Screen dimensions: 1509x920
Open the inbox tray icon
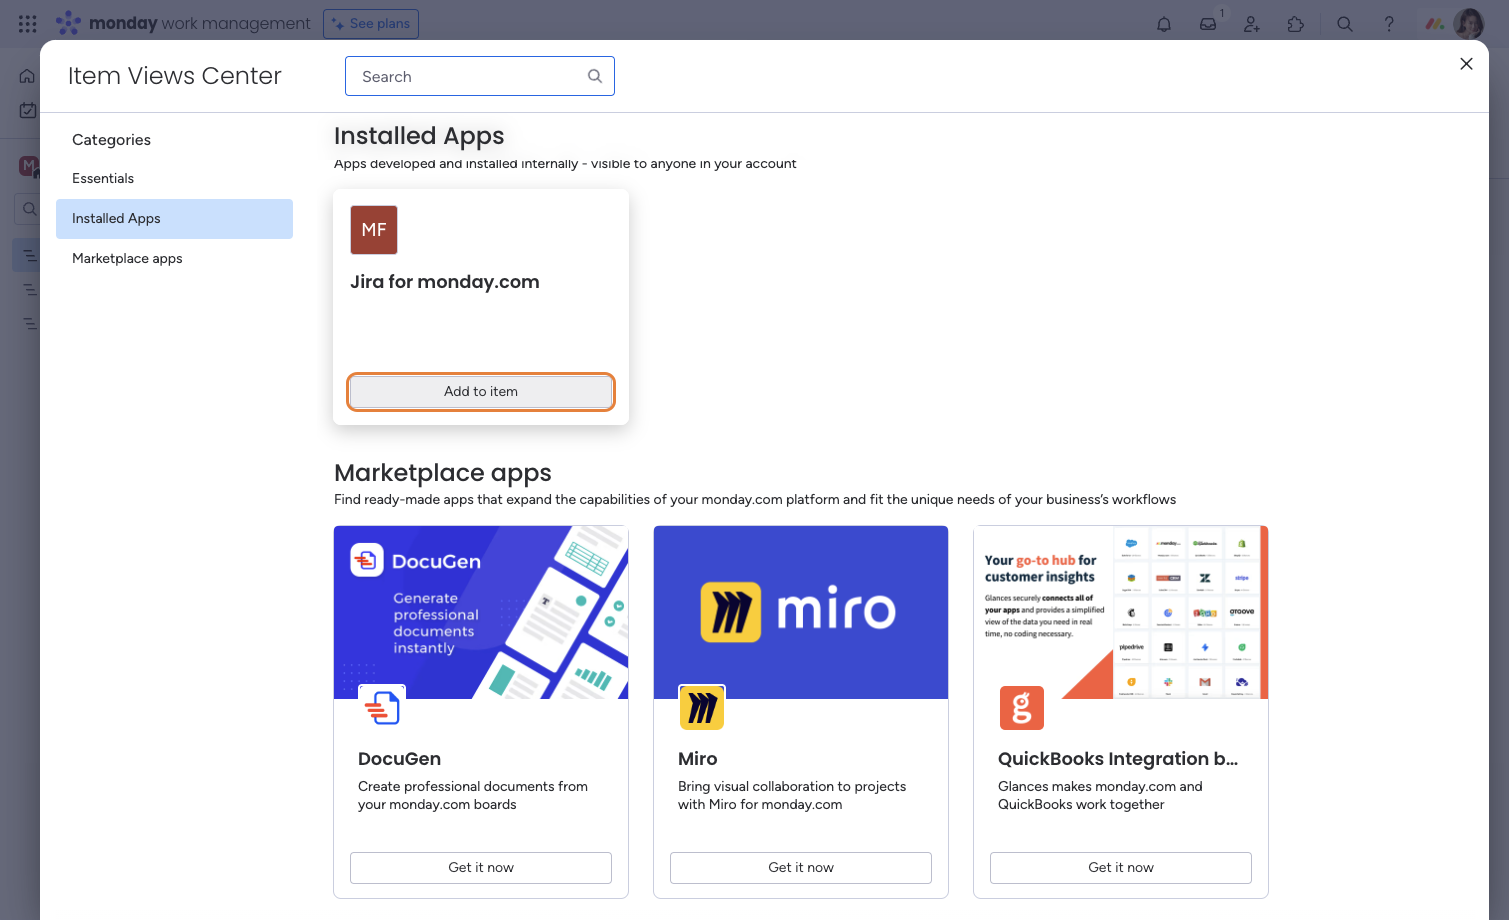coord(1208,24)
